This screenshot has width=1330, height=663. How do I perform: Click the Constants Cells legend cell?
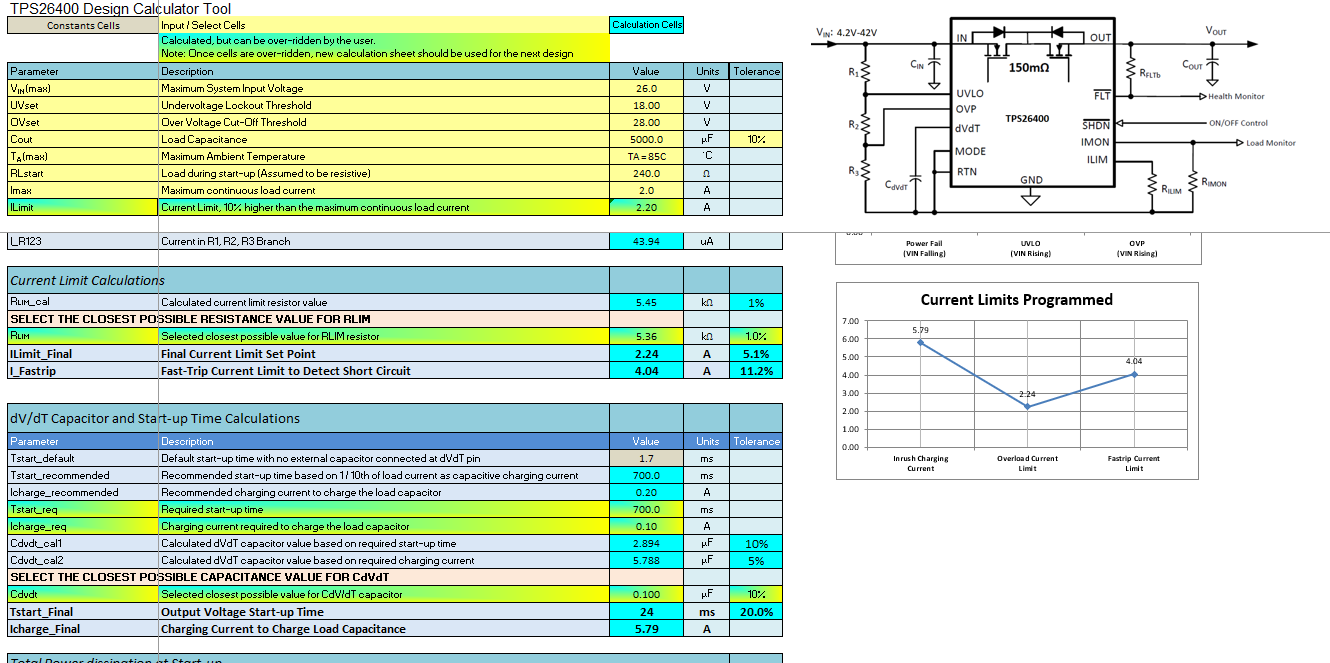tap(83, 25)
